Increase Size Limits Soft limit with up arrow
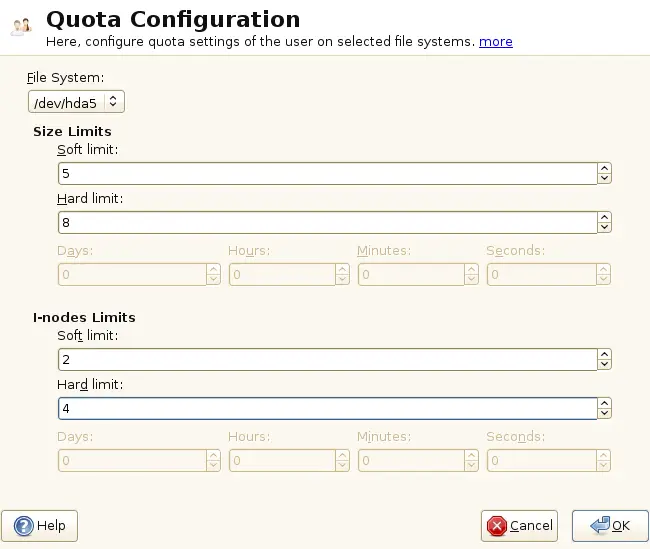 pyautogui.click(x=604, y=169)
